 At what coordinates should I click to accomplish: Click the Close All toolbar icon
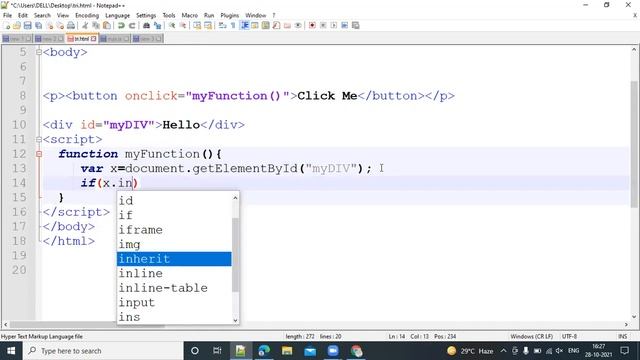(x=60, y=25)
